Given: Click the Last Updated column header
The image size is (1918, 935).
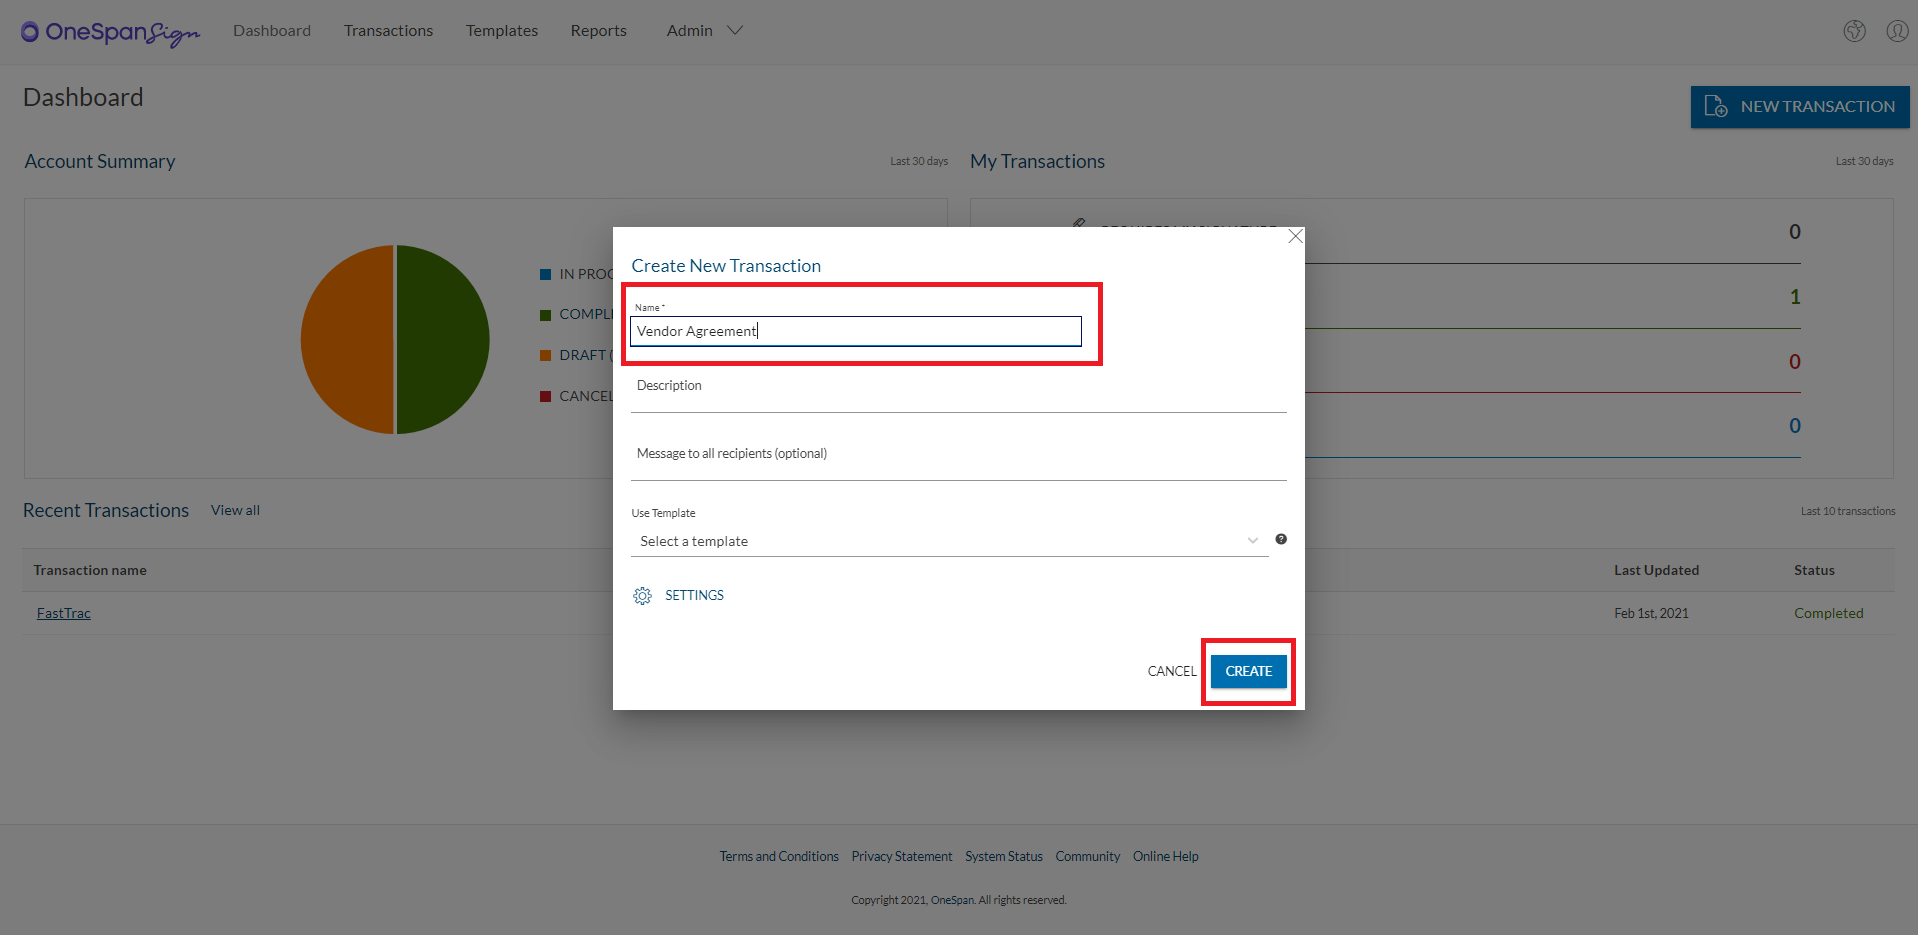Looking at the screenshot, I should tap(1656, 570).
